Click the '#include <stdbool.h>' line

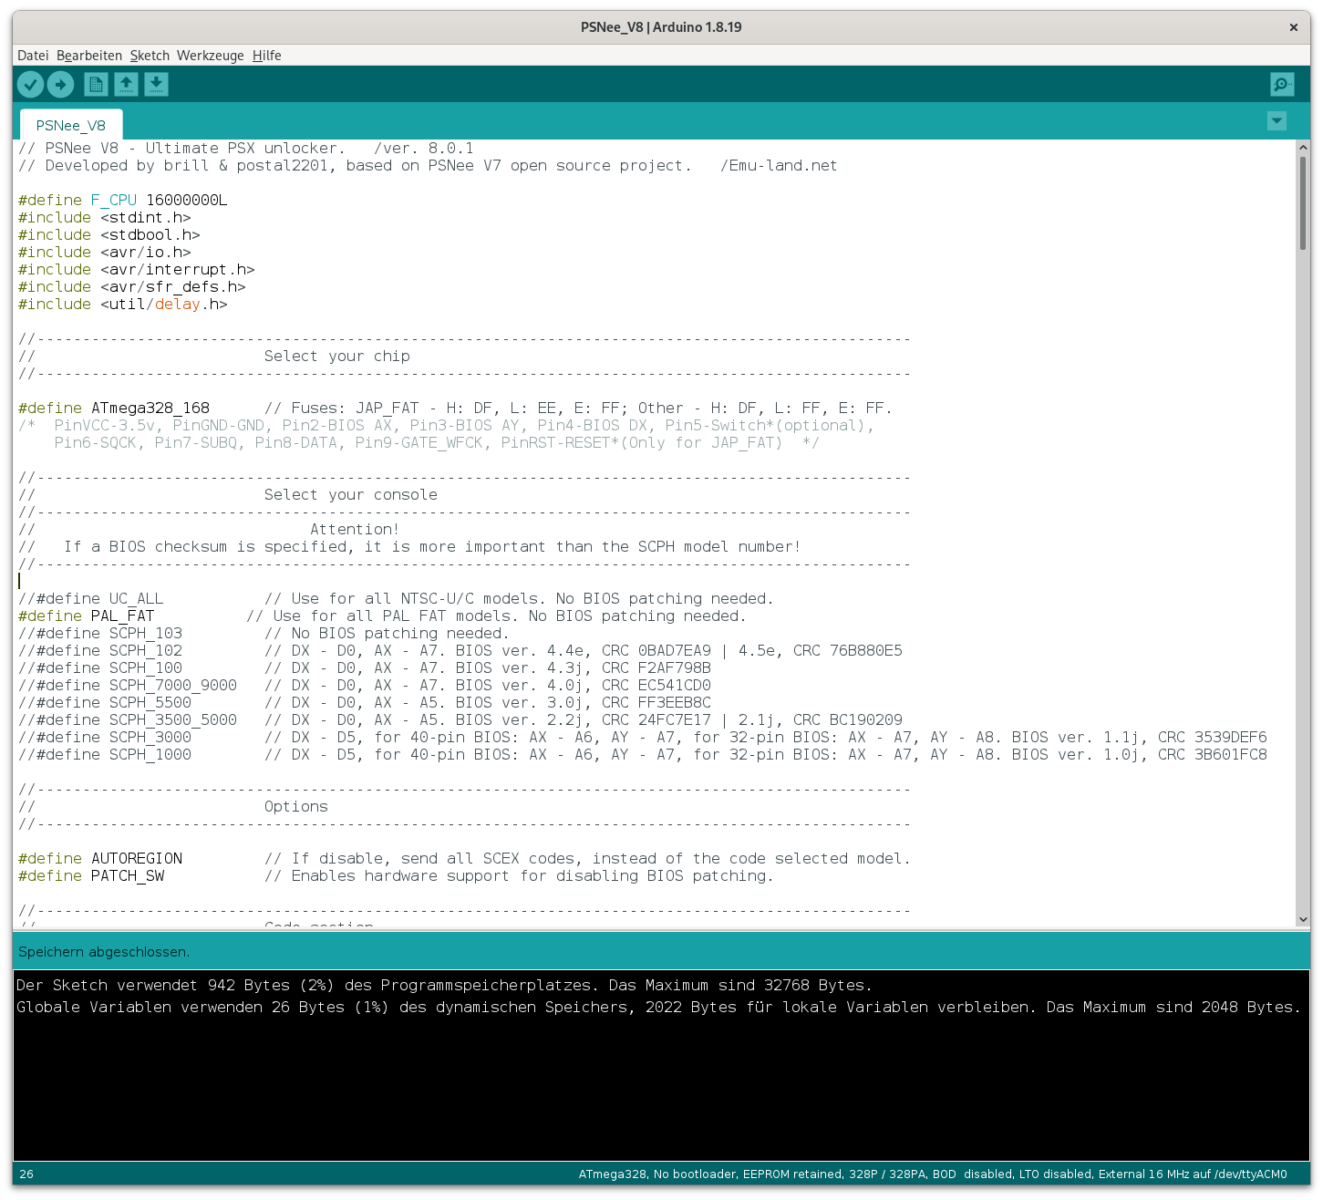[x=109, y=235]
